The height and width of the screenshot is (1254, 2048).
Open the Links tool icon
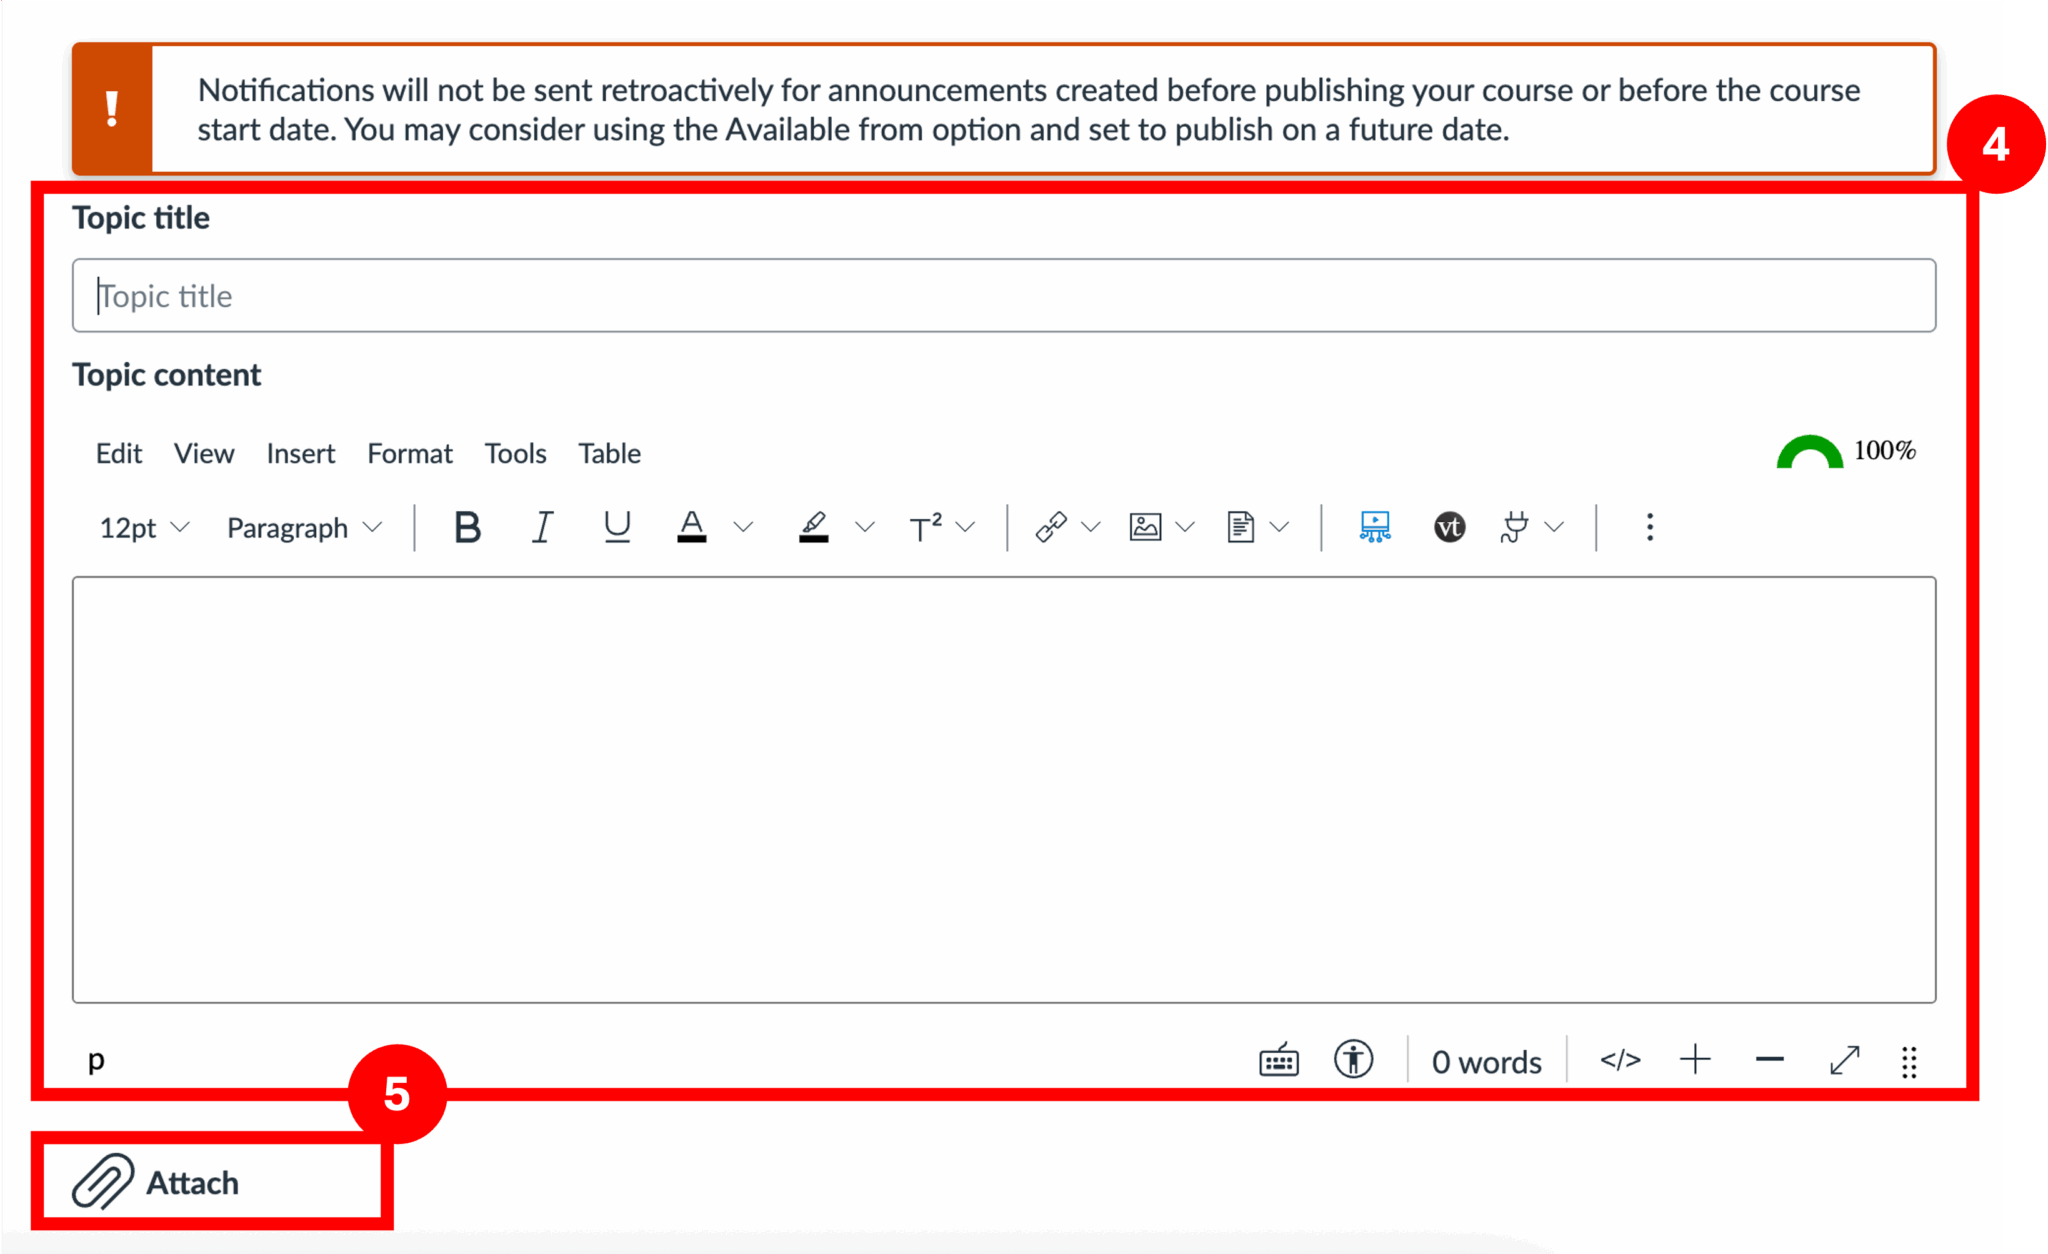pyautogui.click(x=1052, y=527)
